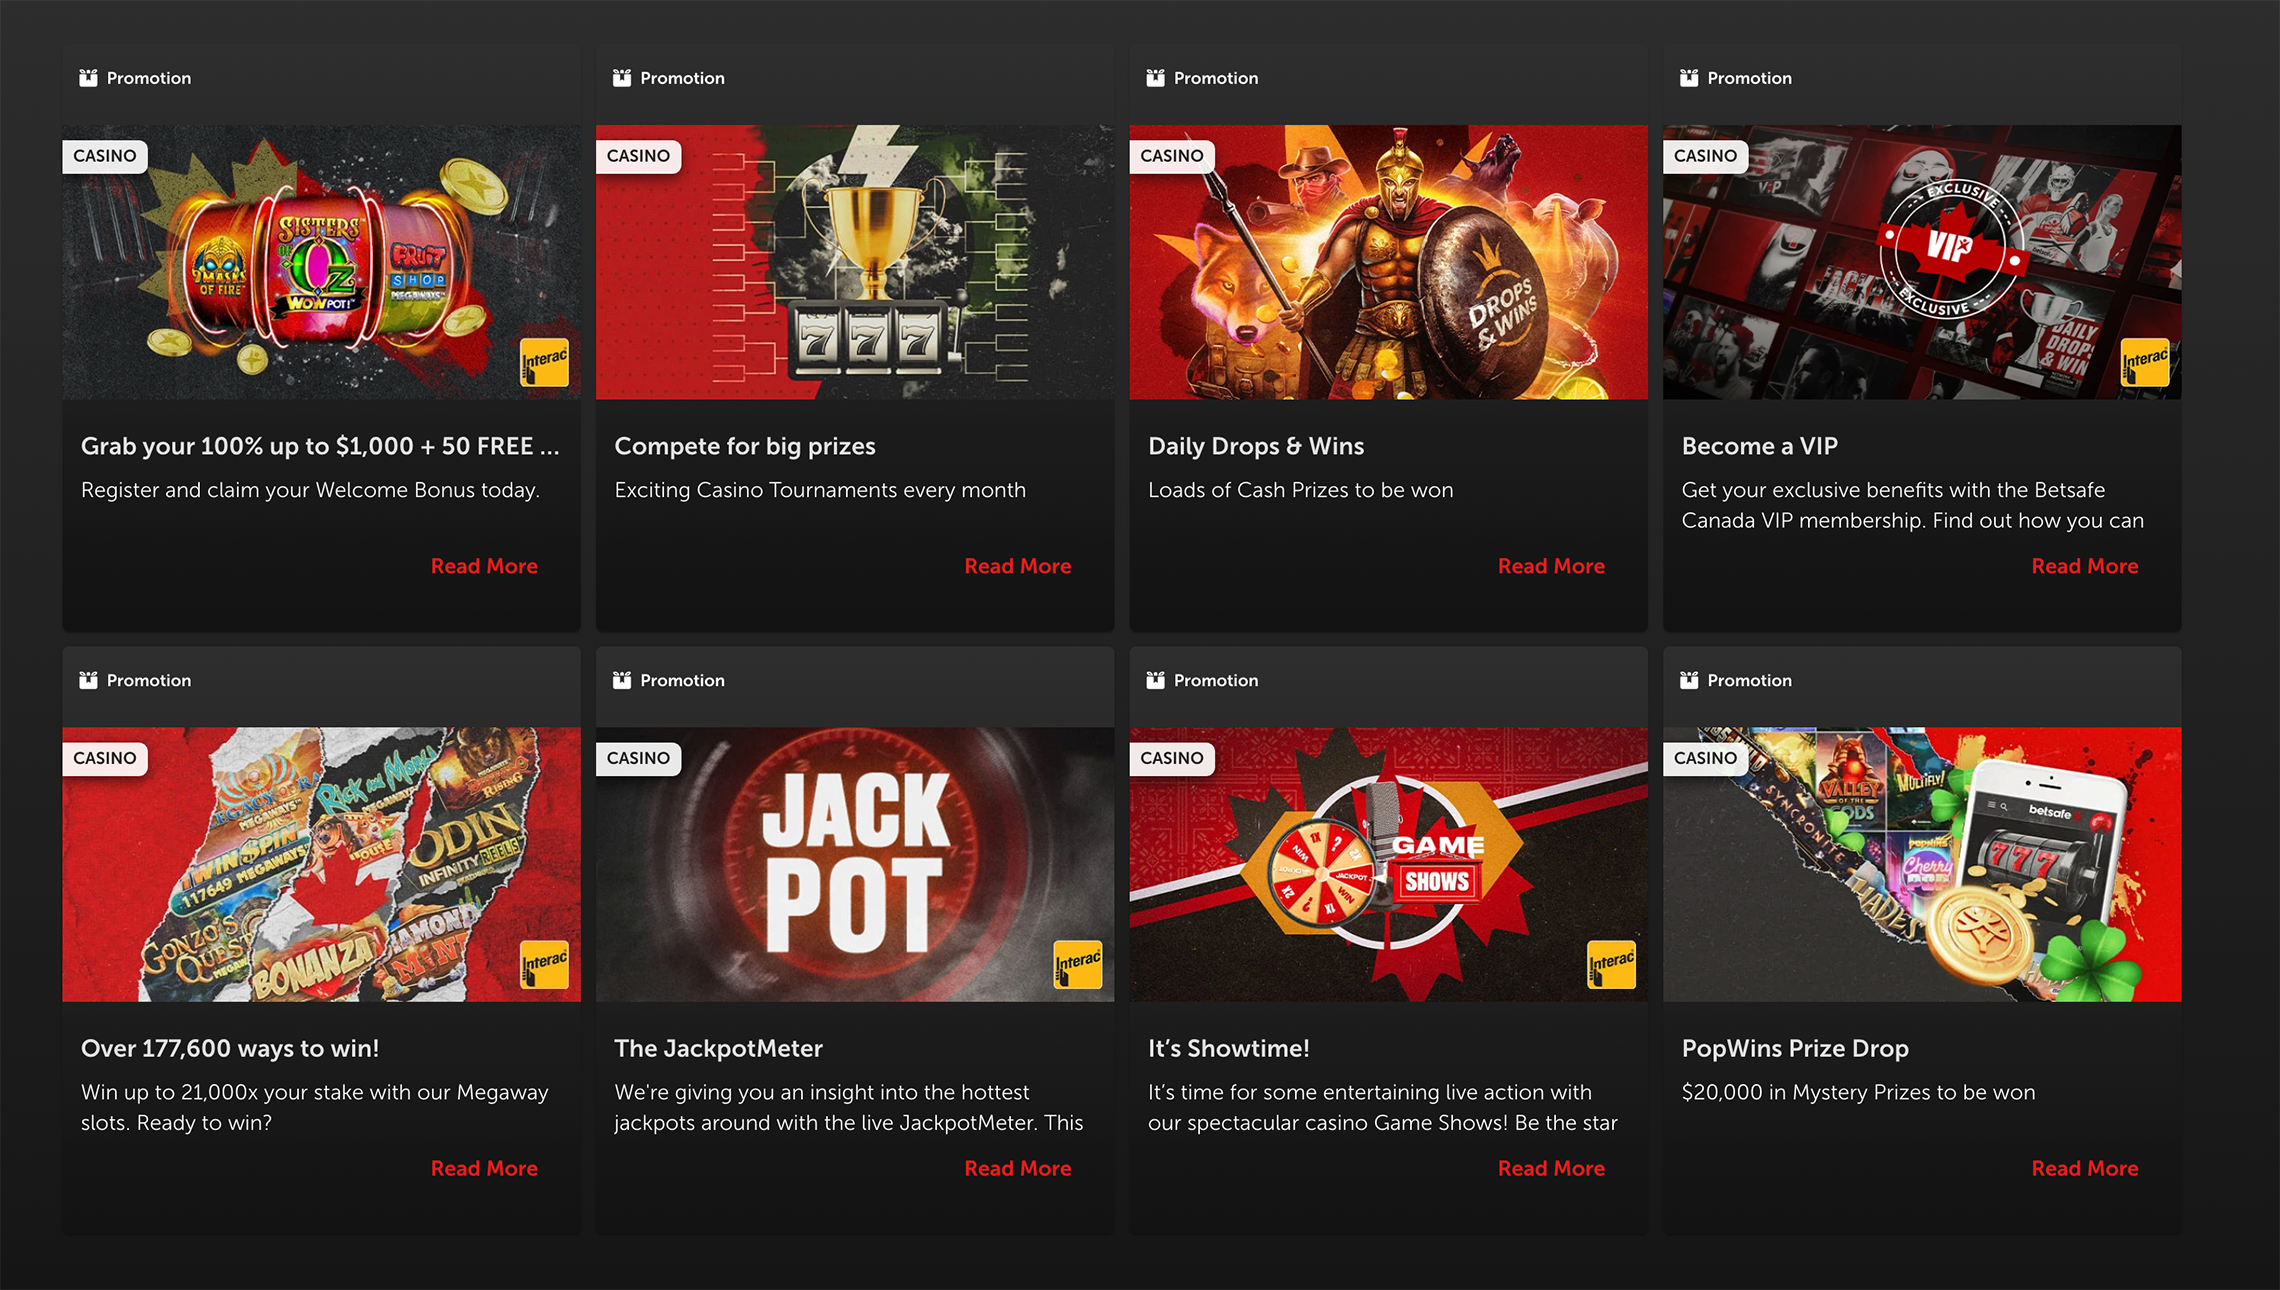This screenshot has height=1290, width=2280.
Task: Open Read More for the Welcome Bonus offer
Action: [x=484, y=566]
